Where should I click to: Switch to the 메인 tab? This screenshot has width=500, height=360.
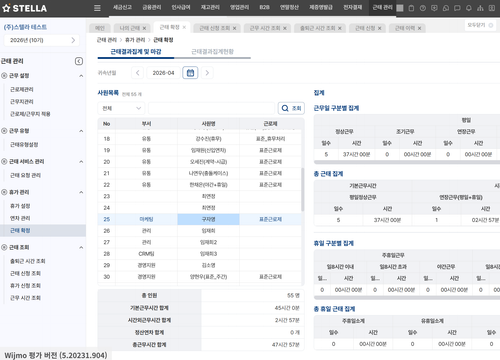(100, 28)
